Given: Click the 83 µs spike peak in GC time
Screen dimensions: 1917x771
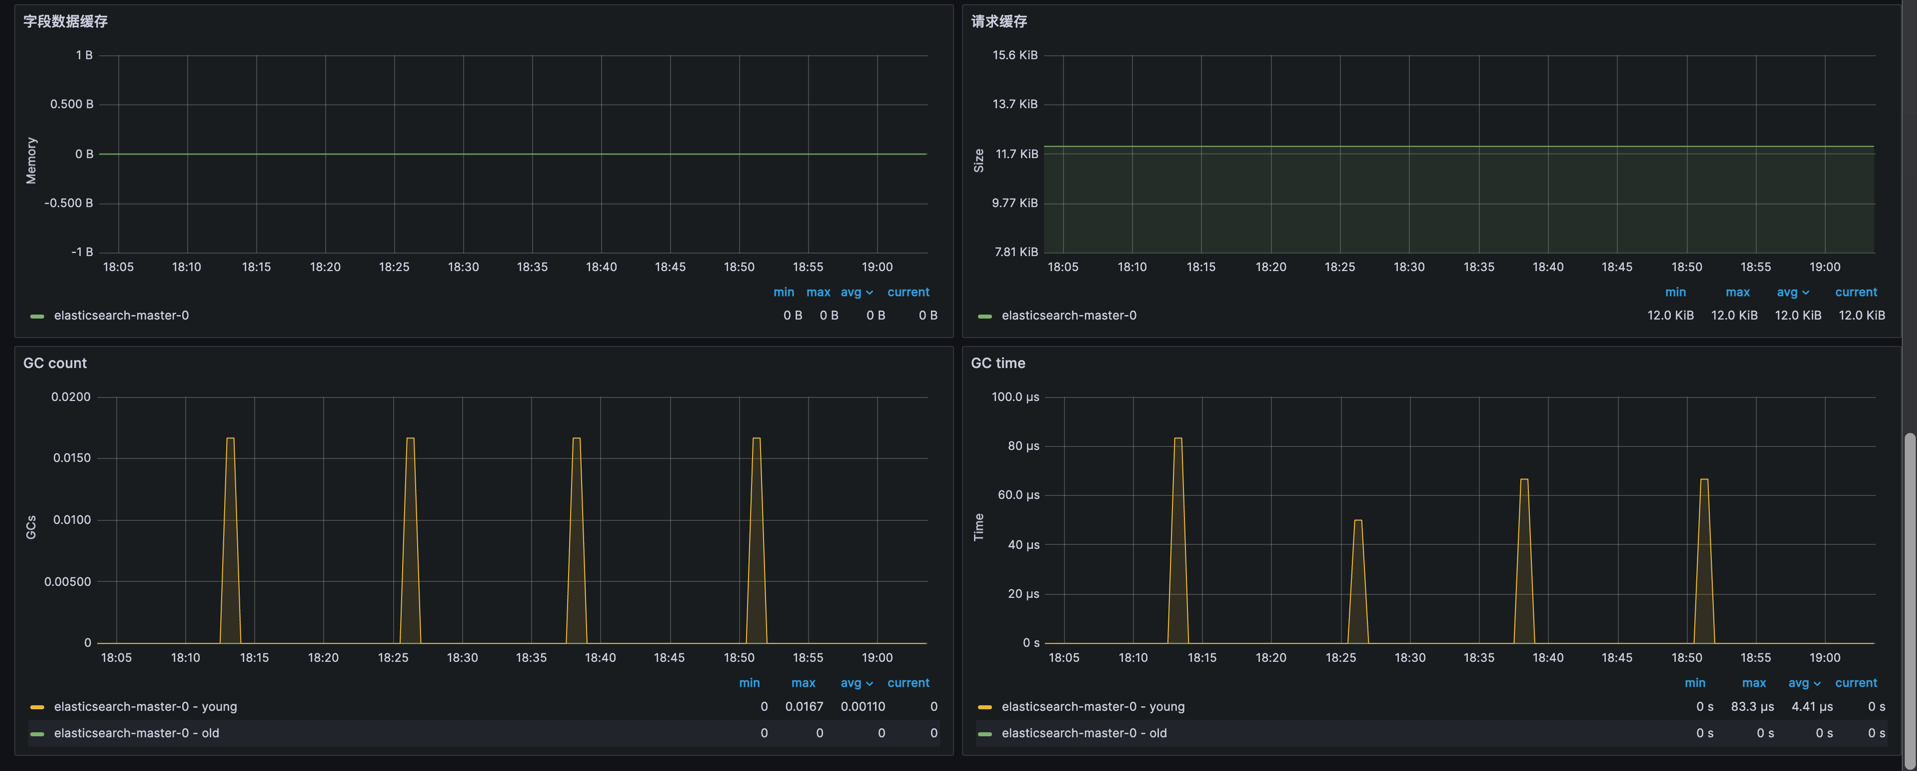Looking at the screenshot, I should [1178, 438].
